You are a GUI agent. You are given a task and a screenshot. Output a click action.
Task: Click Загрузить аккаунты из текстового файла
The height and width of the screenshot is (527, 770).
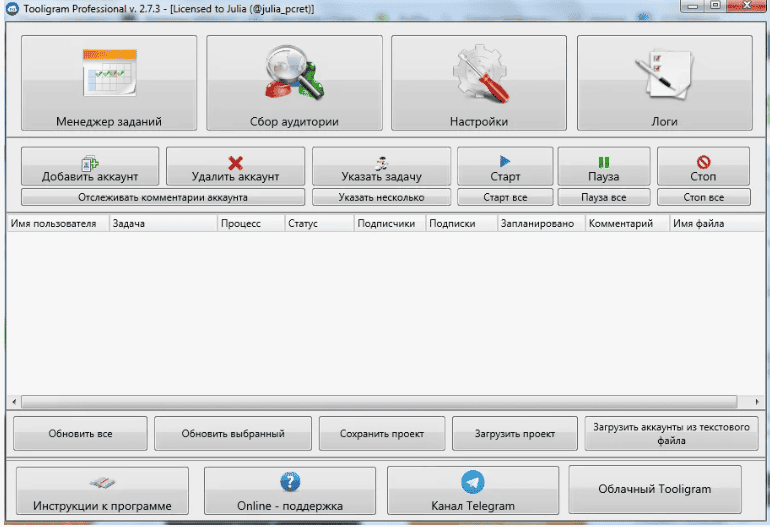[x=671, y=434]
